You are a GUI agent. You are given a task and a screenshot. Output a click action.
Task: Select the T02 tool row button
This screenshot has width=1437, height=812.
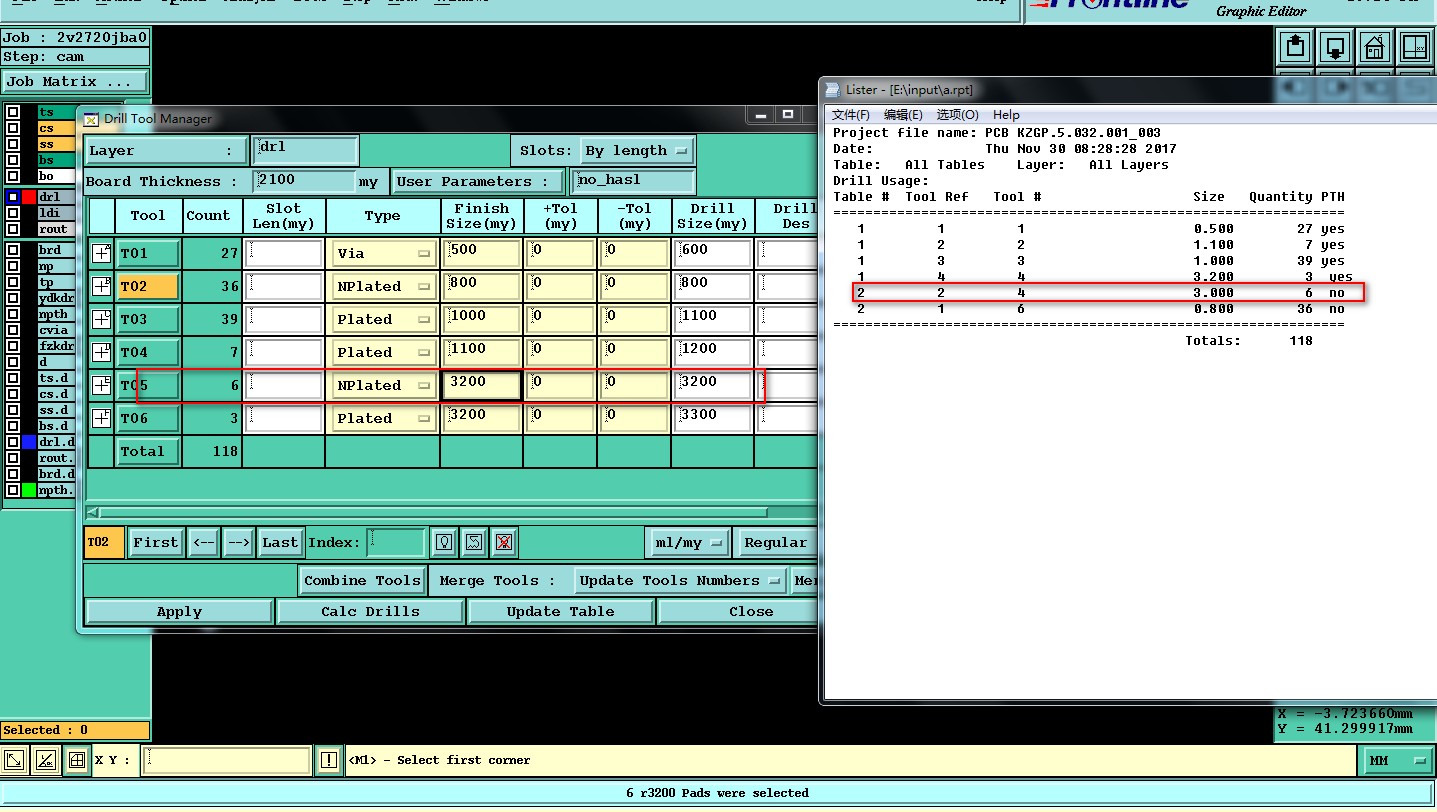pyautogui.click(x=148, y=287)
